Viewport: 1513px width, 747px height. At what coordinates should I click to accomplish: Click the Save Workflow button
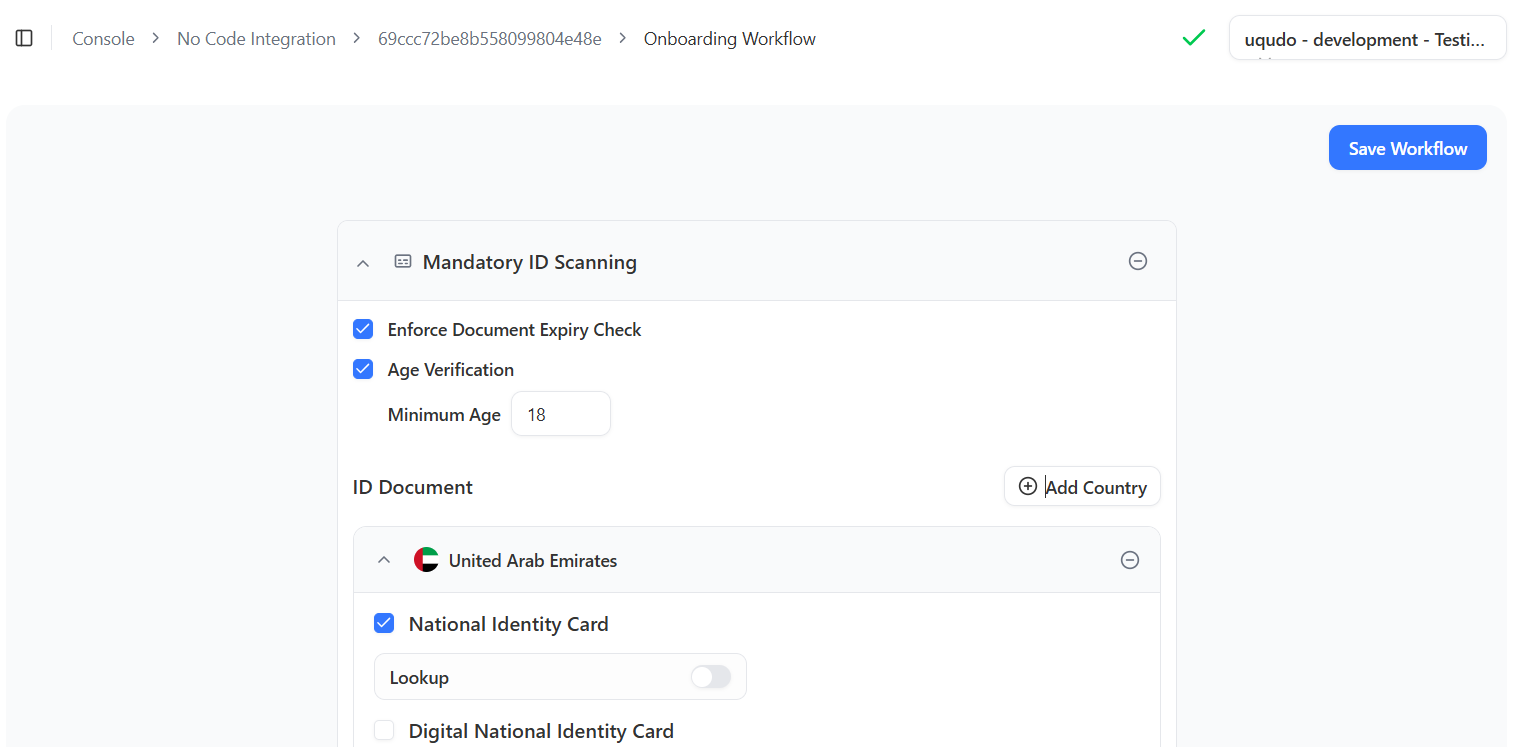click(1407, 148)
